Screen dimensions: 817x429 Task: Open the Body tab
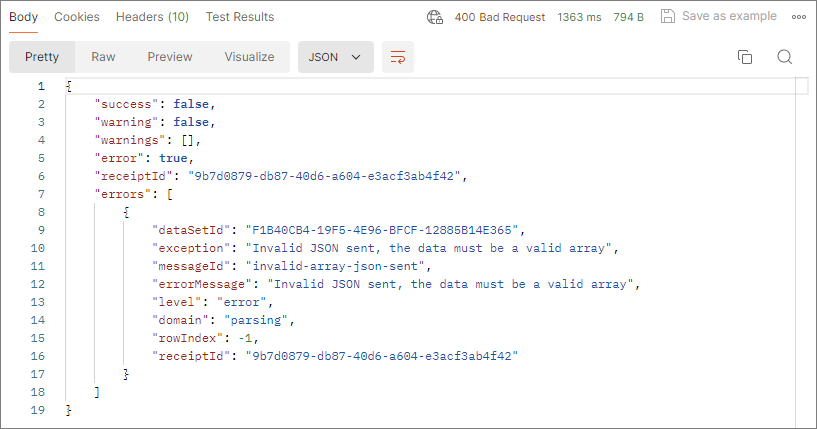(23, 17)
